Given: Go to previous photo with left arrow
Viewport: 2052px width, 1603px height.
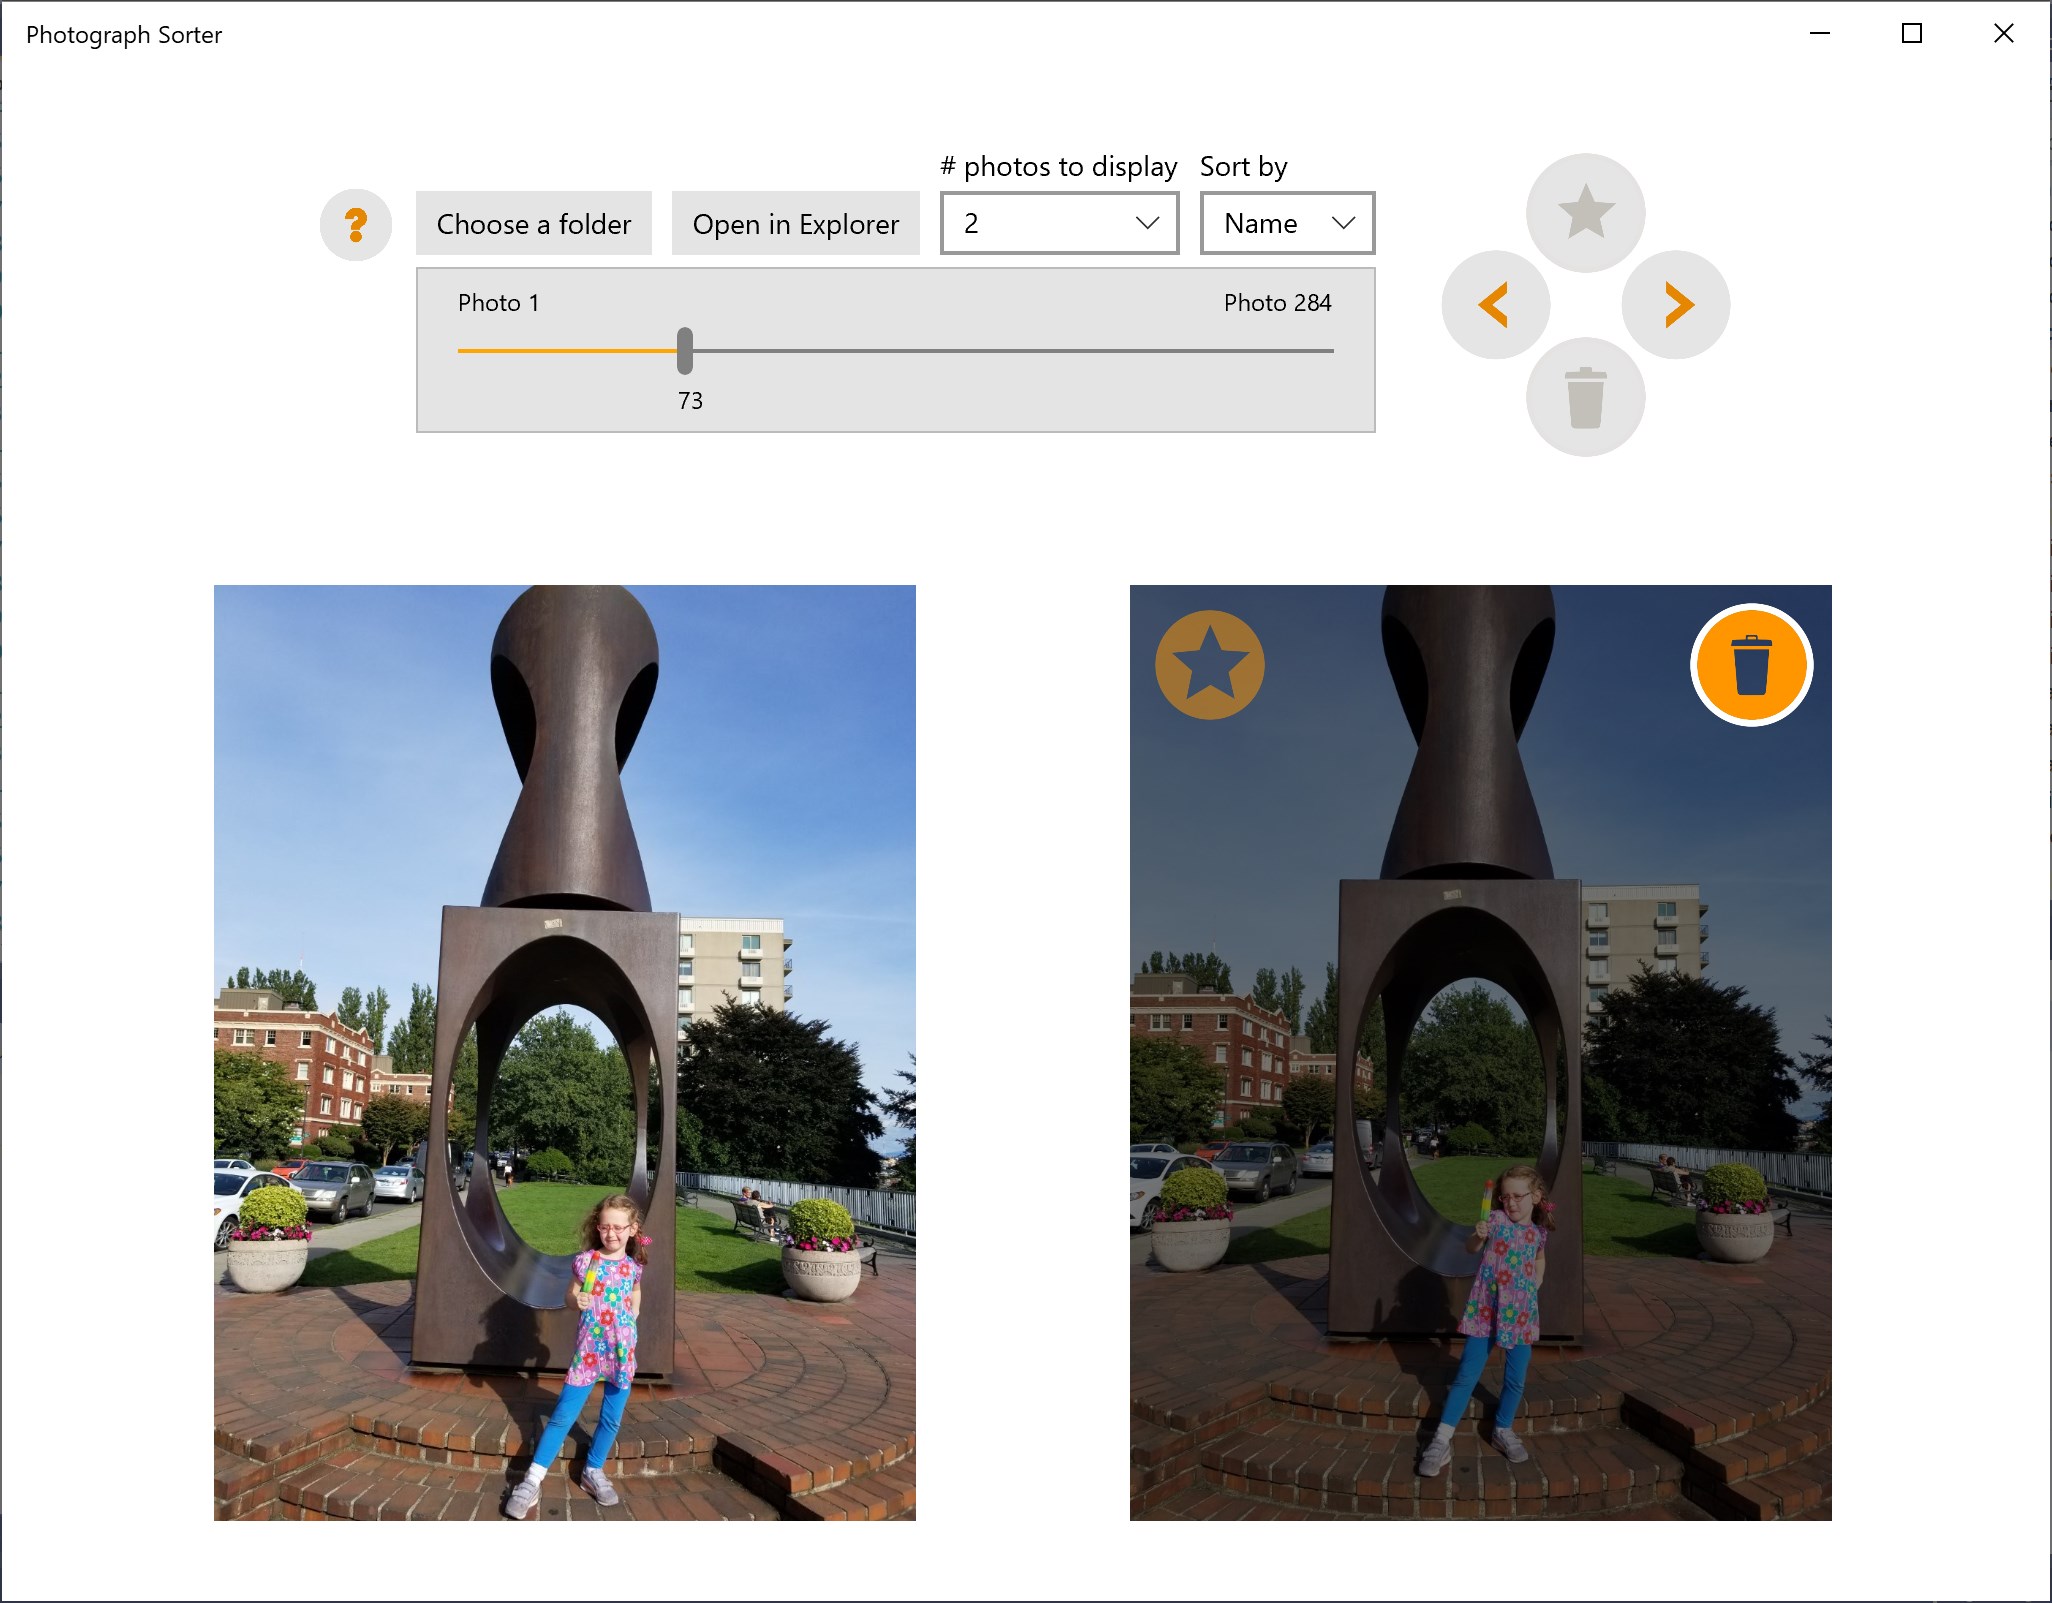Looking at the screenshot, I should (x=1496, y=305).
